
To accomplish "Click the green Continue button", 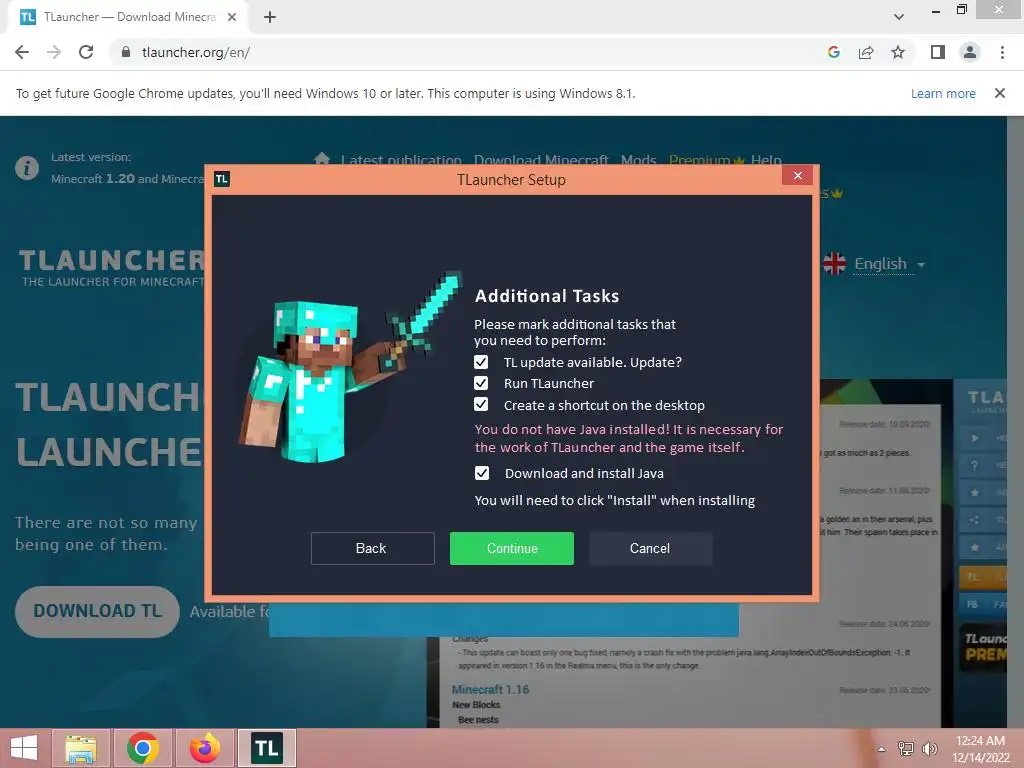I will tap(512, 548).
